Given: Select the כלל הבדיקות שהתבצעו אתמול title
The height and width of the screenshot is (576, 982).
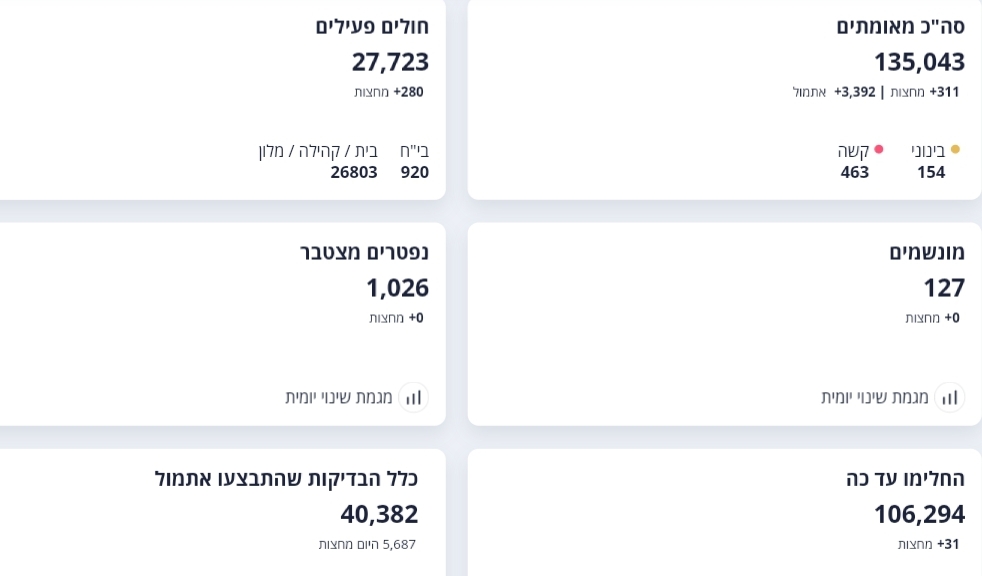Looking at the screenshot, I should point(286,478).
